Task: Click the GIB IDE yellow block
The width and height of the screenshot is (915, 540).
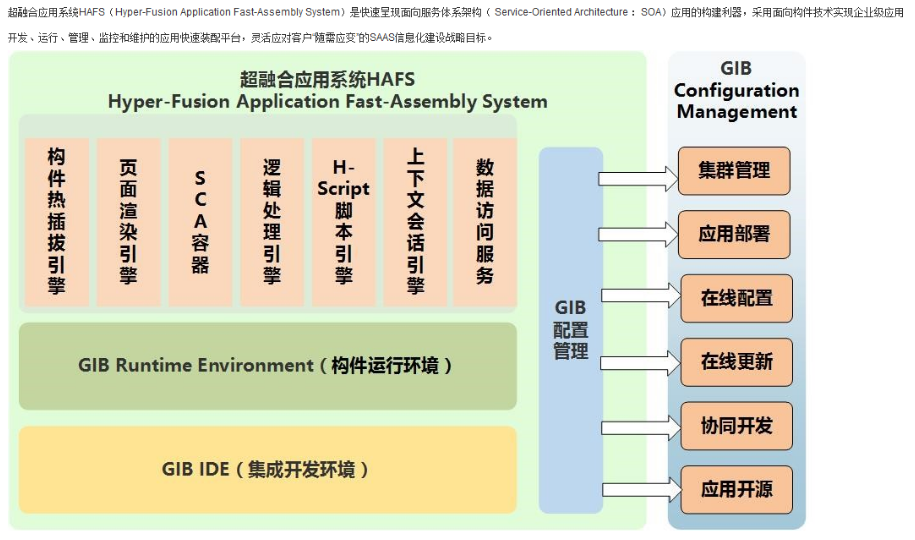Action: point(267,470)
